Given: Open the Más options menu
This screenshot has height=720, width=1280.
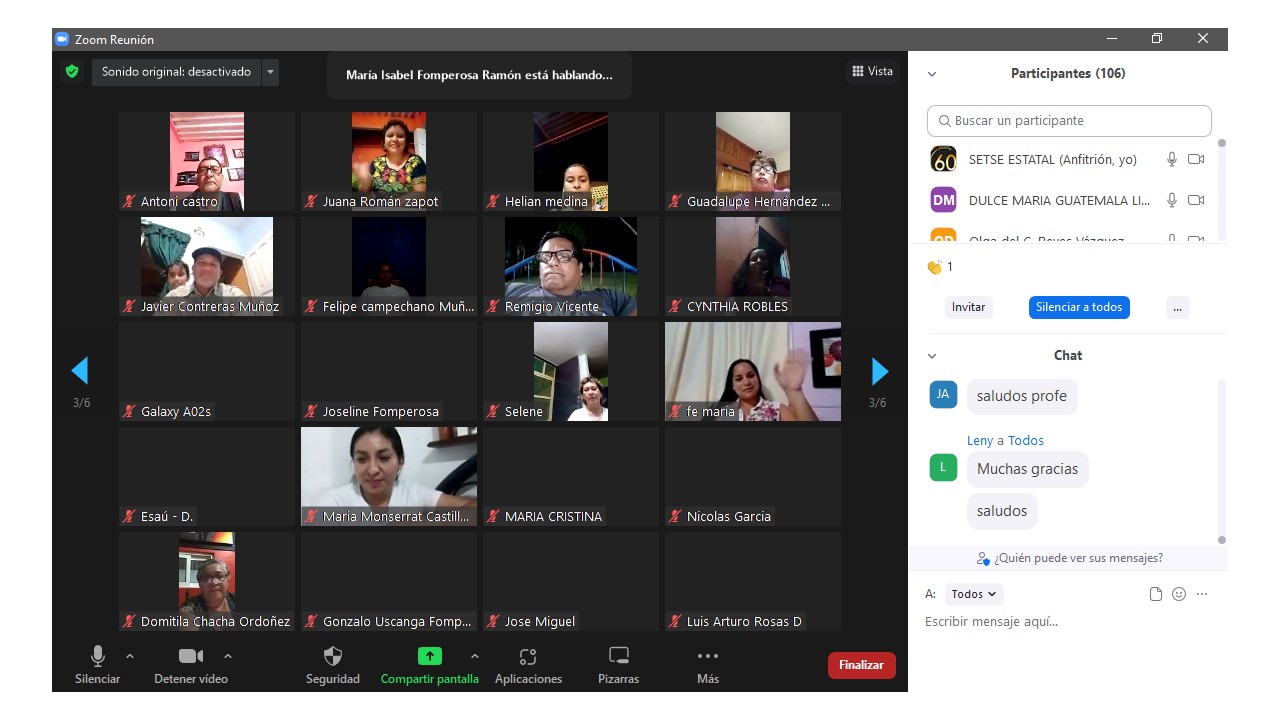Looking at the screenshot, I should (x=708, y=665).
